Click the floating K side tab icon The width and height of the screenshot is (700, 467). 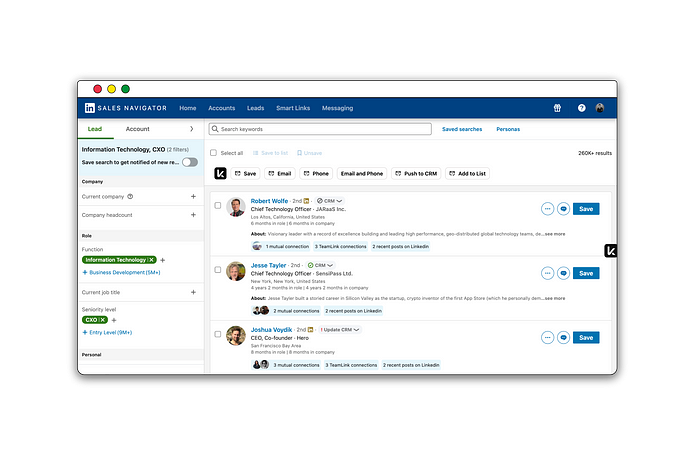click(x=610, y=251)
